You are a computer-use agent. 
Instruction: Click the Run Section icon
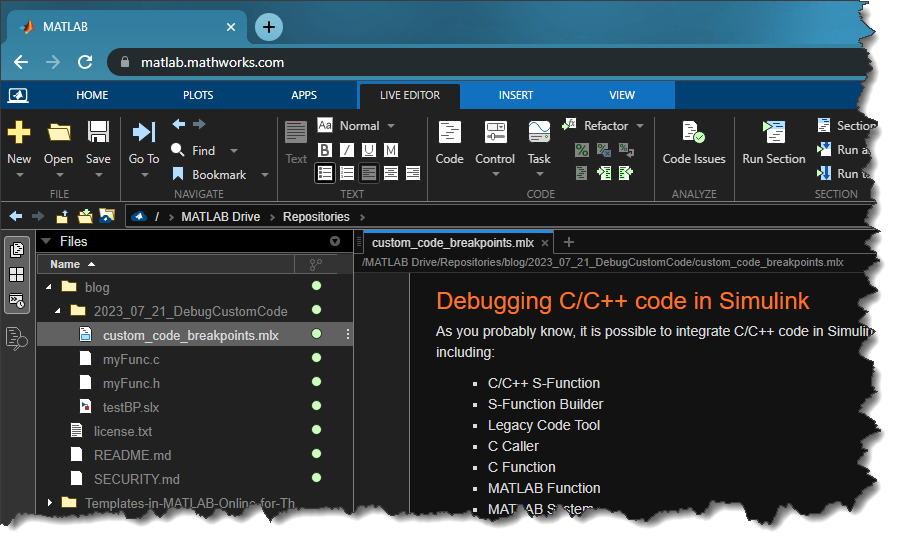coord(773,134)
